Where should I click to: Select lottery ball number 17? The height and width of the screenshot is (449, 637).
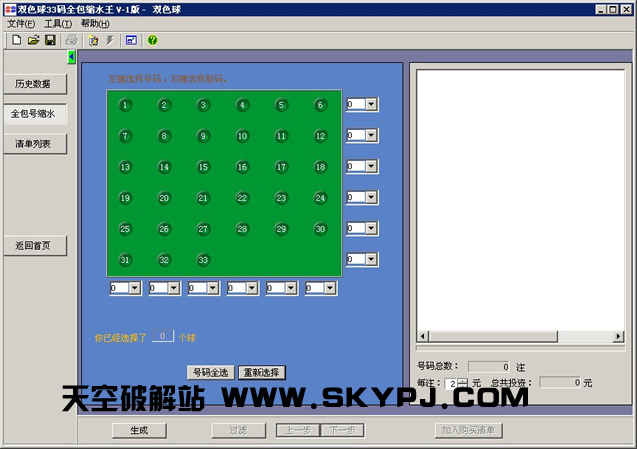click(281, 167)
